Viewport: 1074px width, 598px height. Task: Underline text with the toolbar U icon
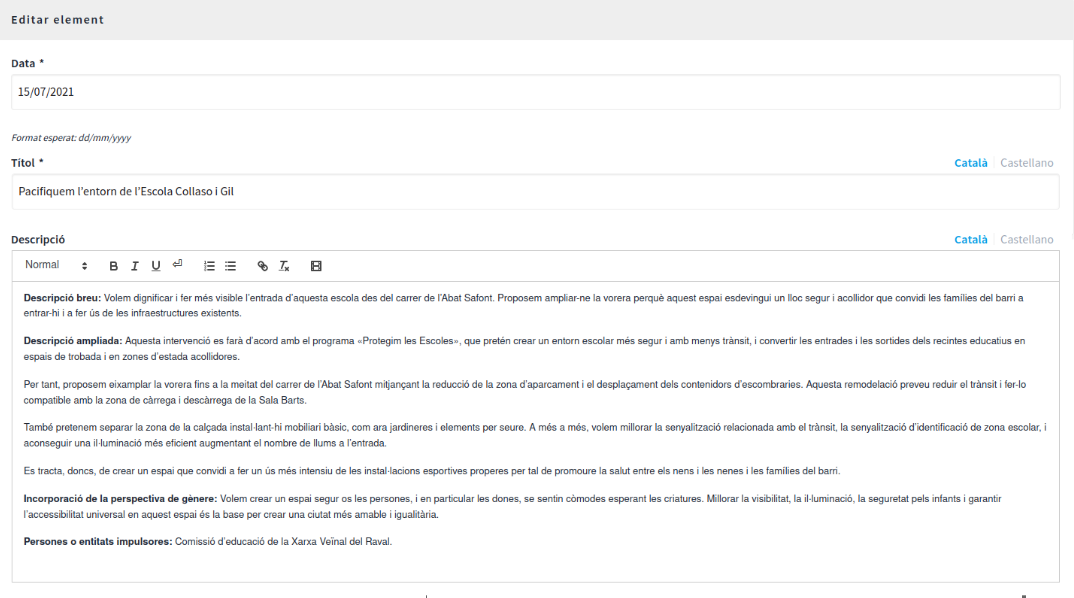[156, 266]
